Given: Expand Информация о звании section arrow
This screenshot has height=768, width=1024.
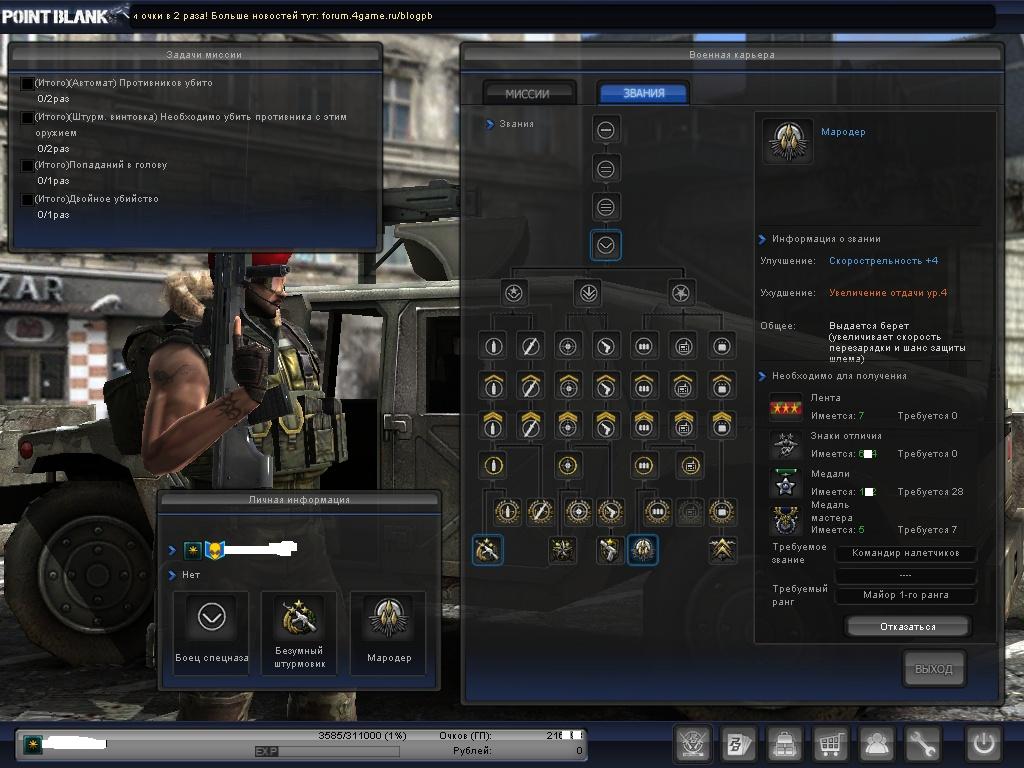Looking at the screenshot, I should 762,240.
